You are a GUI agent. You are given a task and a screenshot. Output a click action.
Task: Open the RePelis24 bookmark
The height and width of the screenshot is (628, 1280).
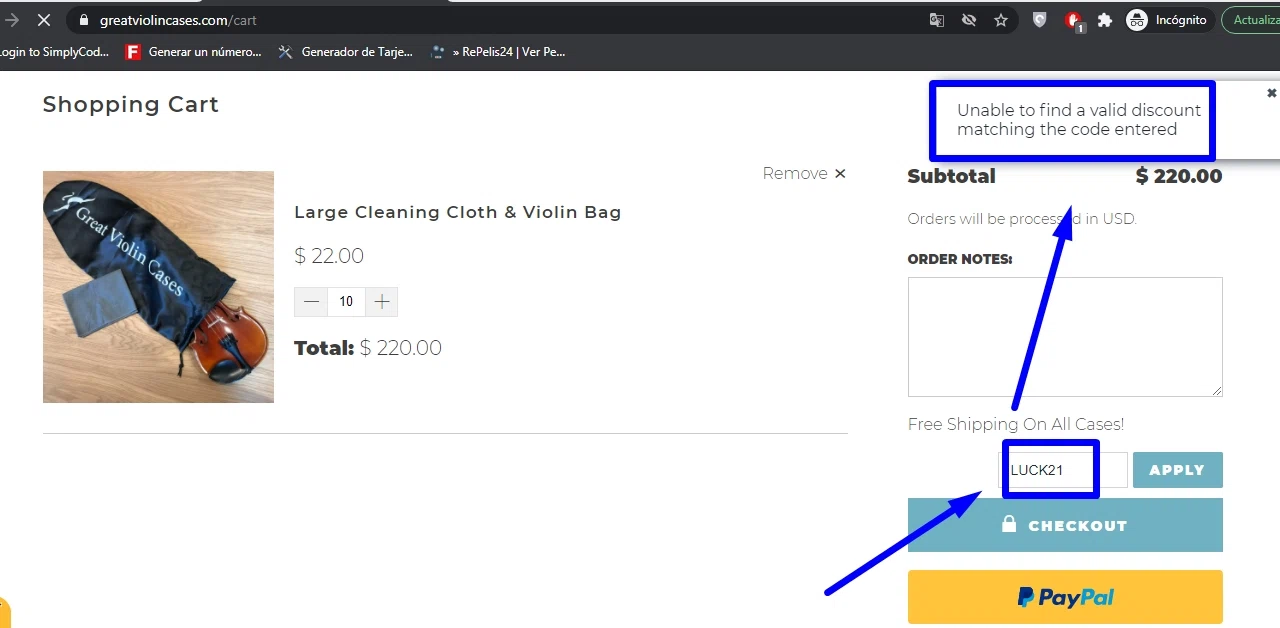pyautogui.click(x=498, y=52)
